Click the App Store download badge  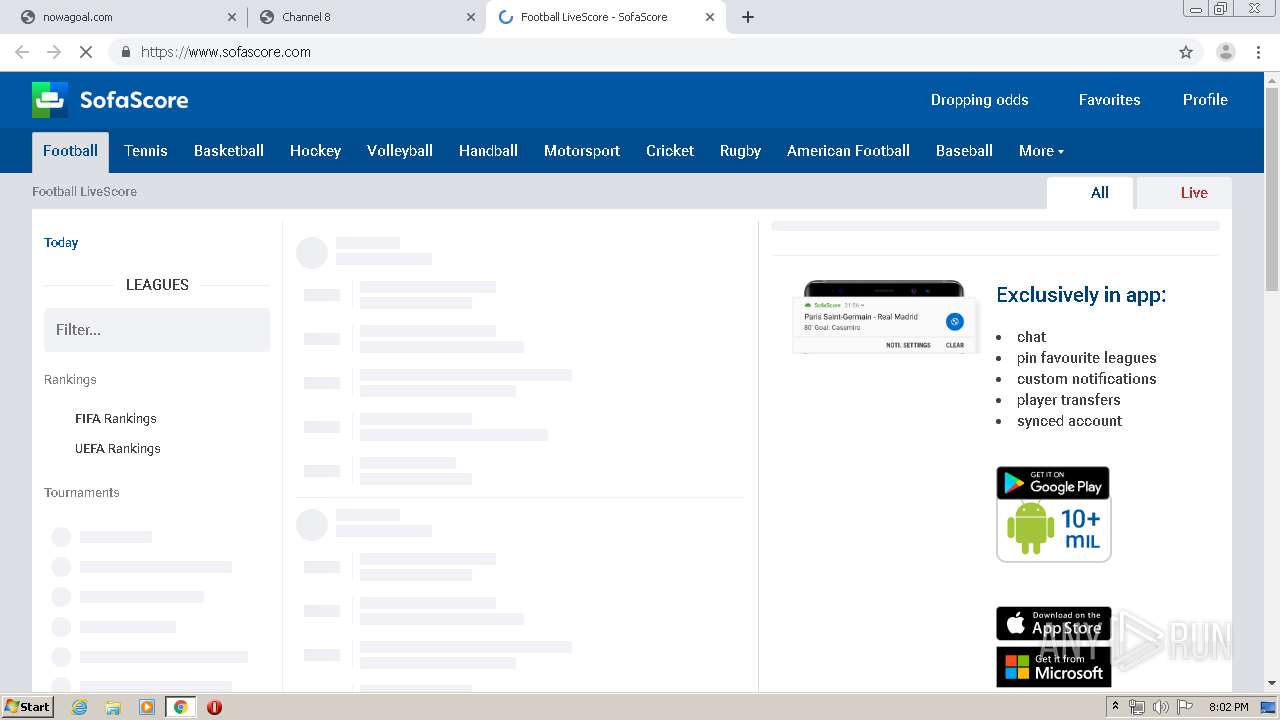point(1053,623)
